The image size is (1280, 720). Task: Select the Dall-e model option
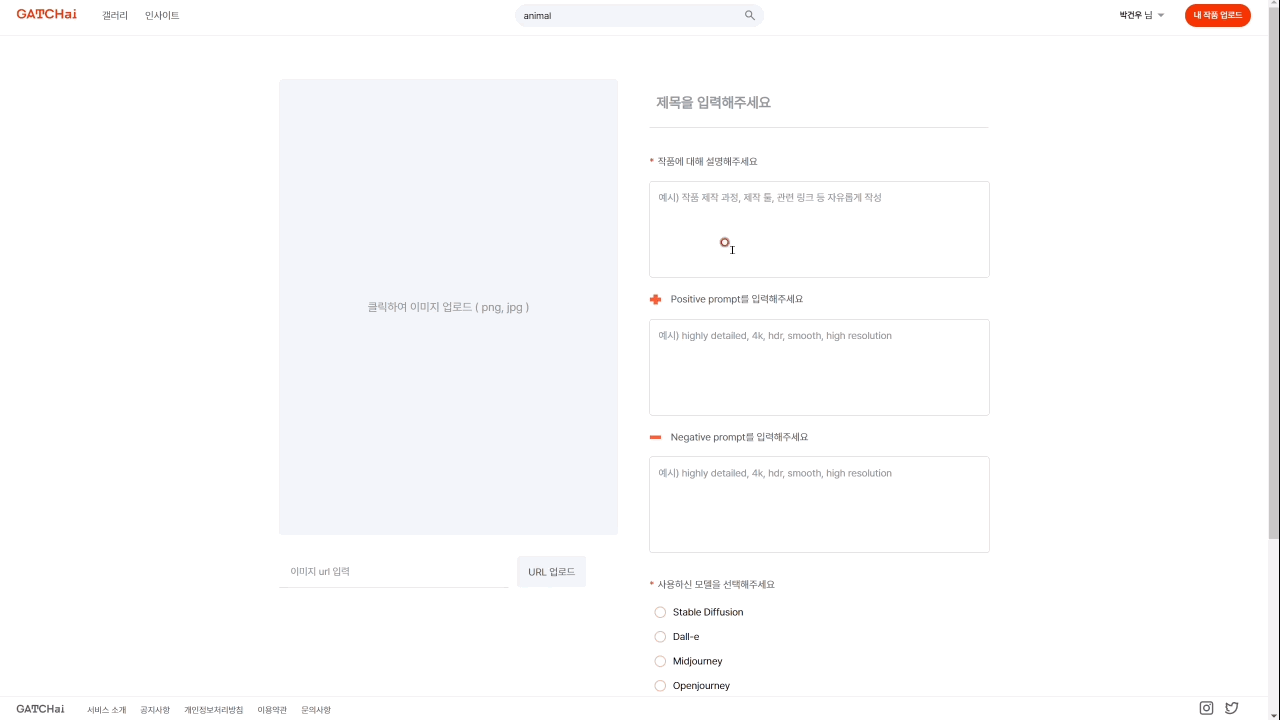click(x=660, y=637)
